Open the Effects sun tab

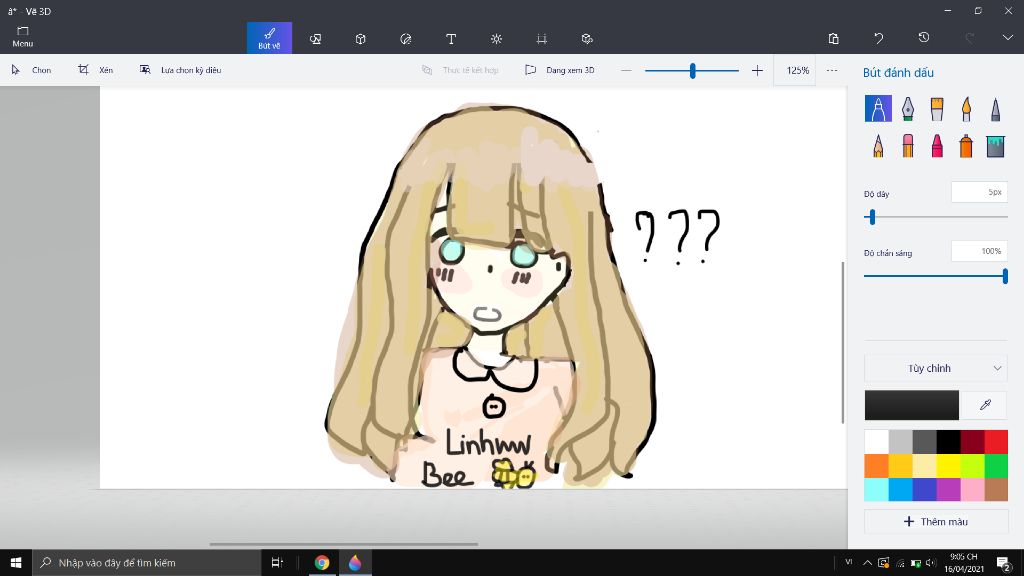tap(496, 39)
